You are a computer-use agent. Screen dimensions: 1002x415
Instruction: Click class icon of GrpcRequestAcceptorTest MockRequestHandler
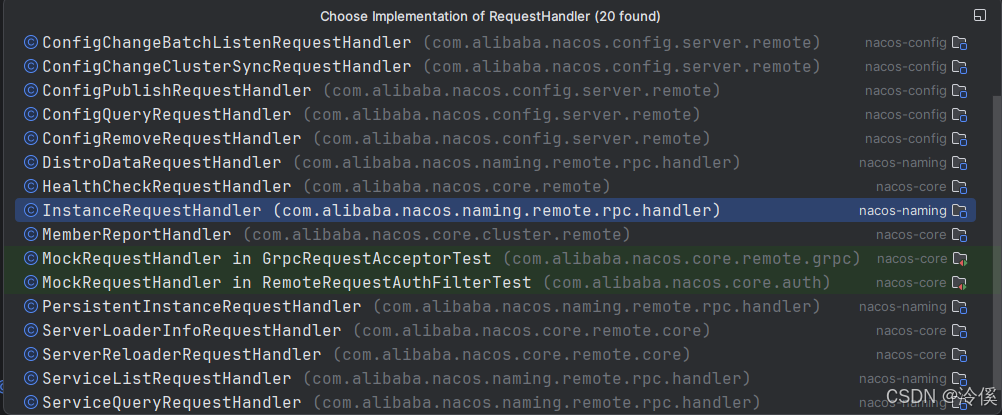31,258
